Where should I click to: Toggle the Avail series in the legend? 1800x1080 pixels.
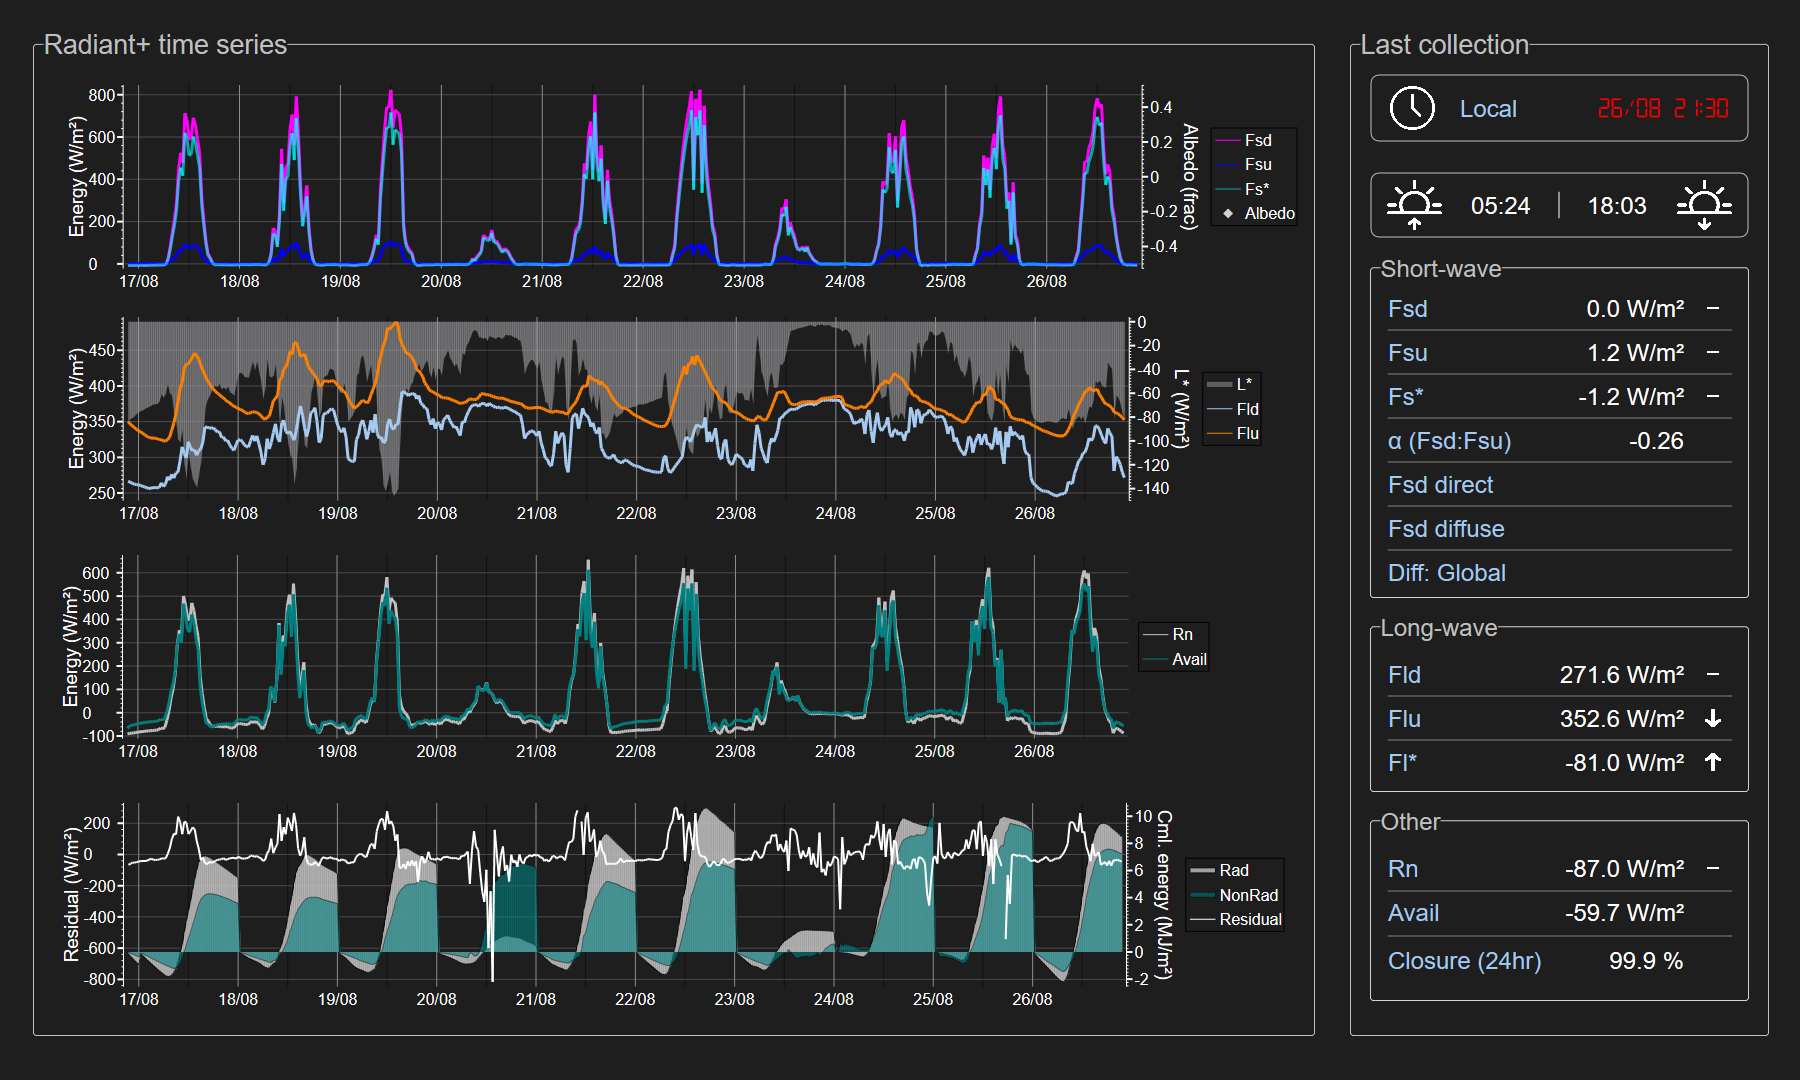coord(1189,660)
